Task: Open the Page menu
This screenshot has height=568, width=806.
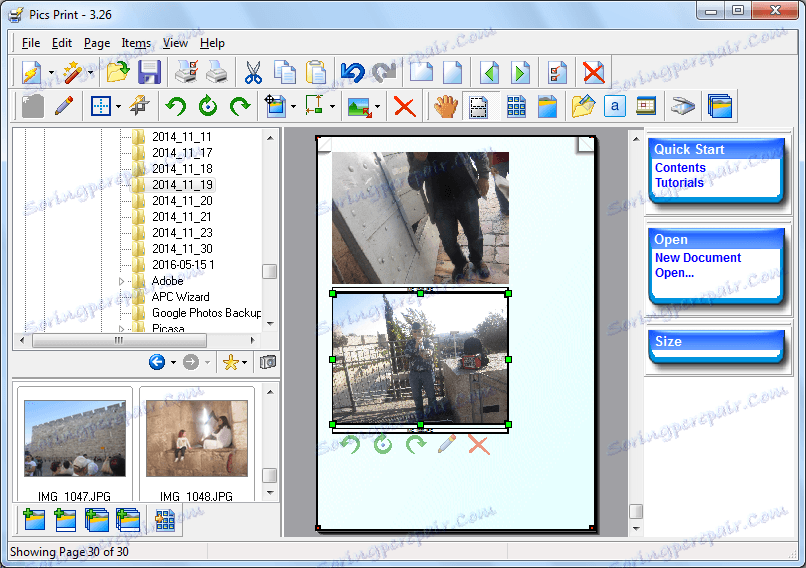Action: [x=97, y=43]
